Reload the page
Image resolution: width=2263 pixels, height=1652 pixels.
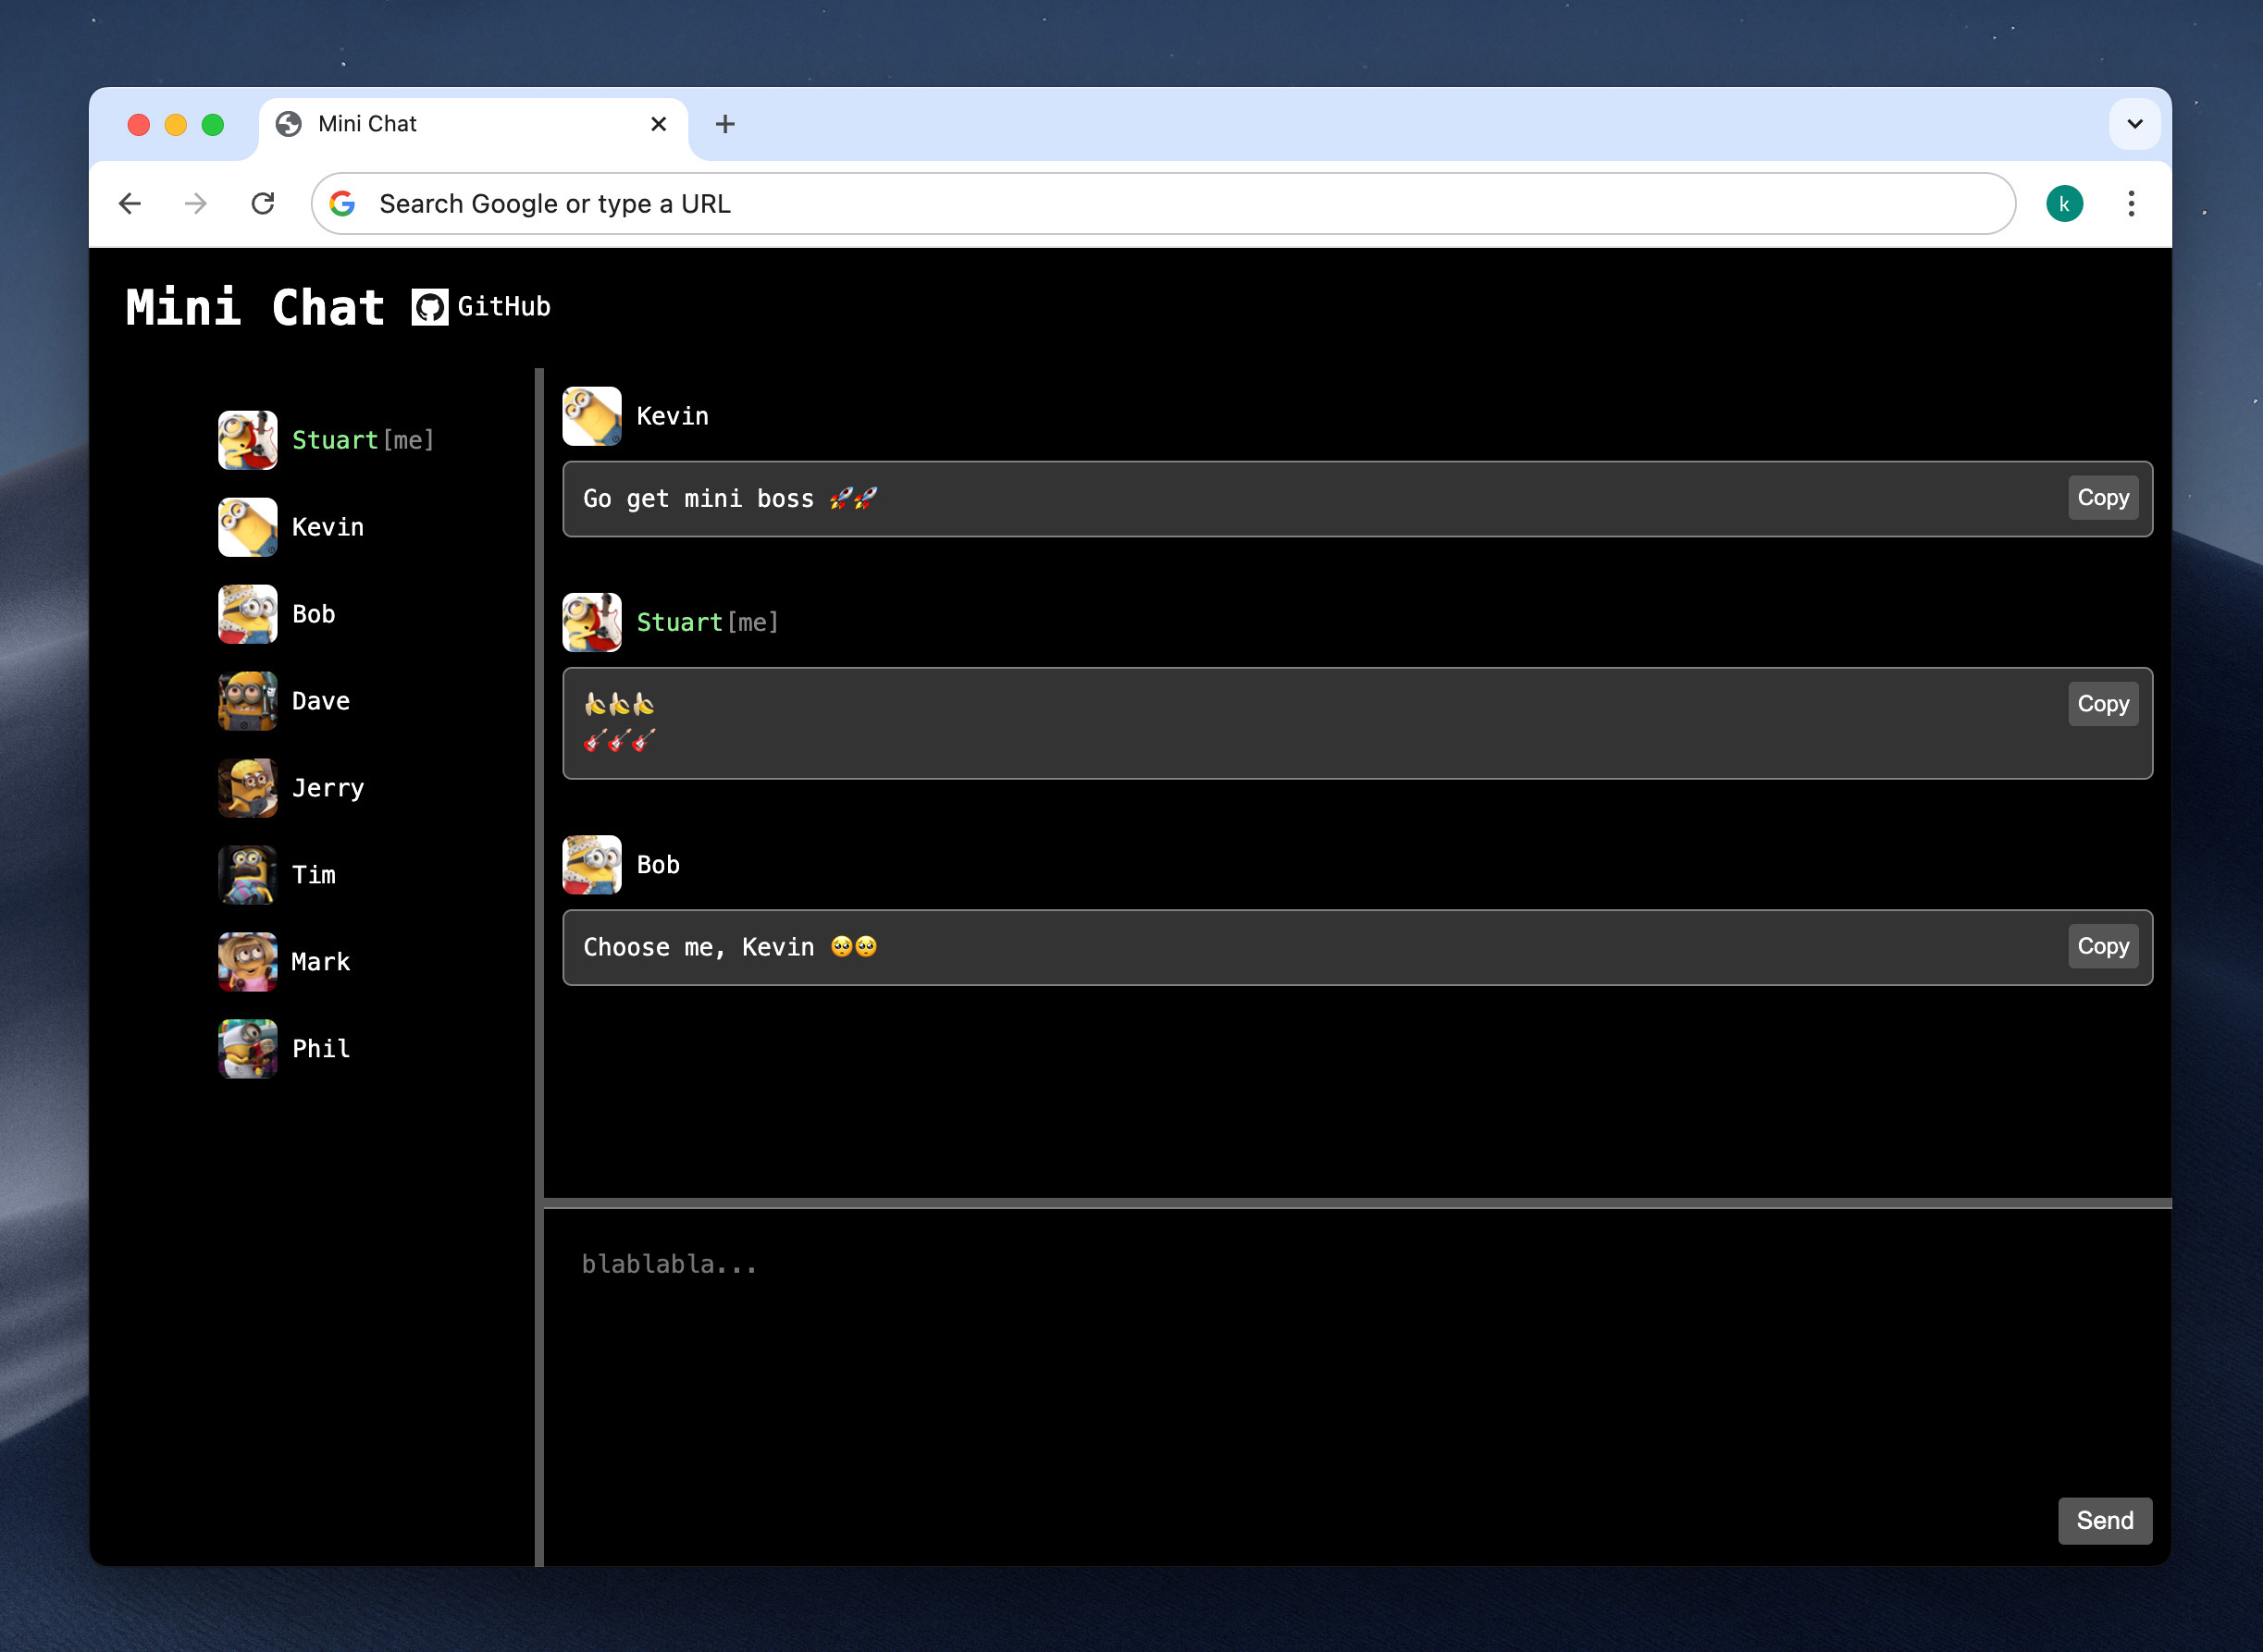click(x=263, y=204)
